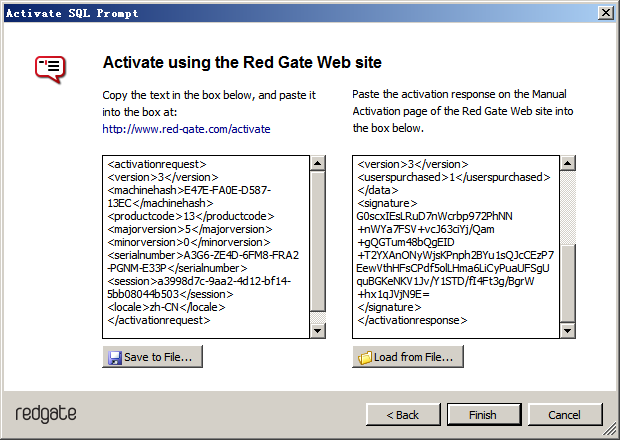Click the machinehash line in request box

coord(189,196)
